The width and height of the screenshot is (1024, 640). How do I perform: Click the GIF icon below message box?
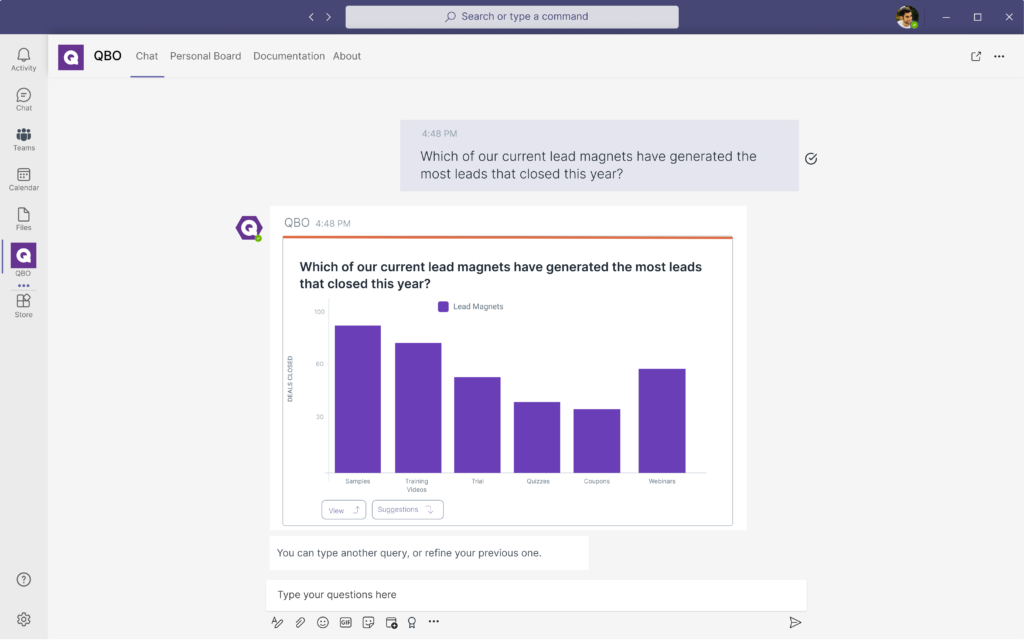point(346,622)
